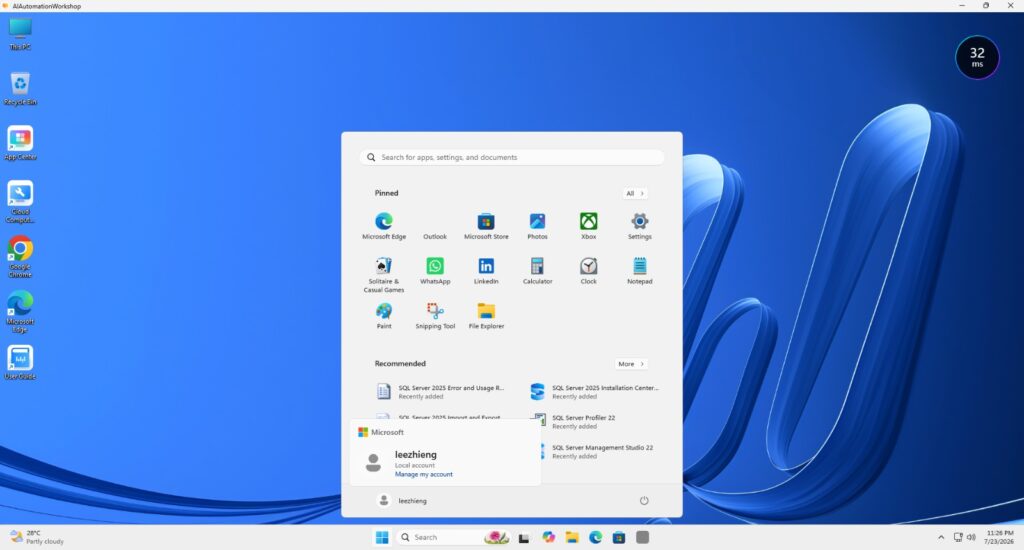This screenshot has height=550, width=1024.
Task: Open the Calculator app
Action: click(x=537, y=270)
